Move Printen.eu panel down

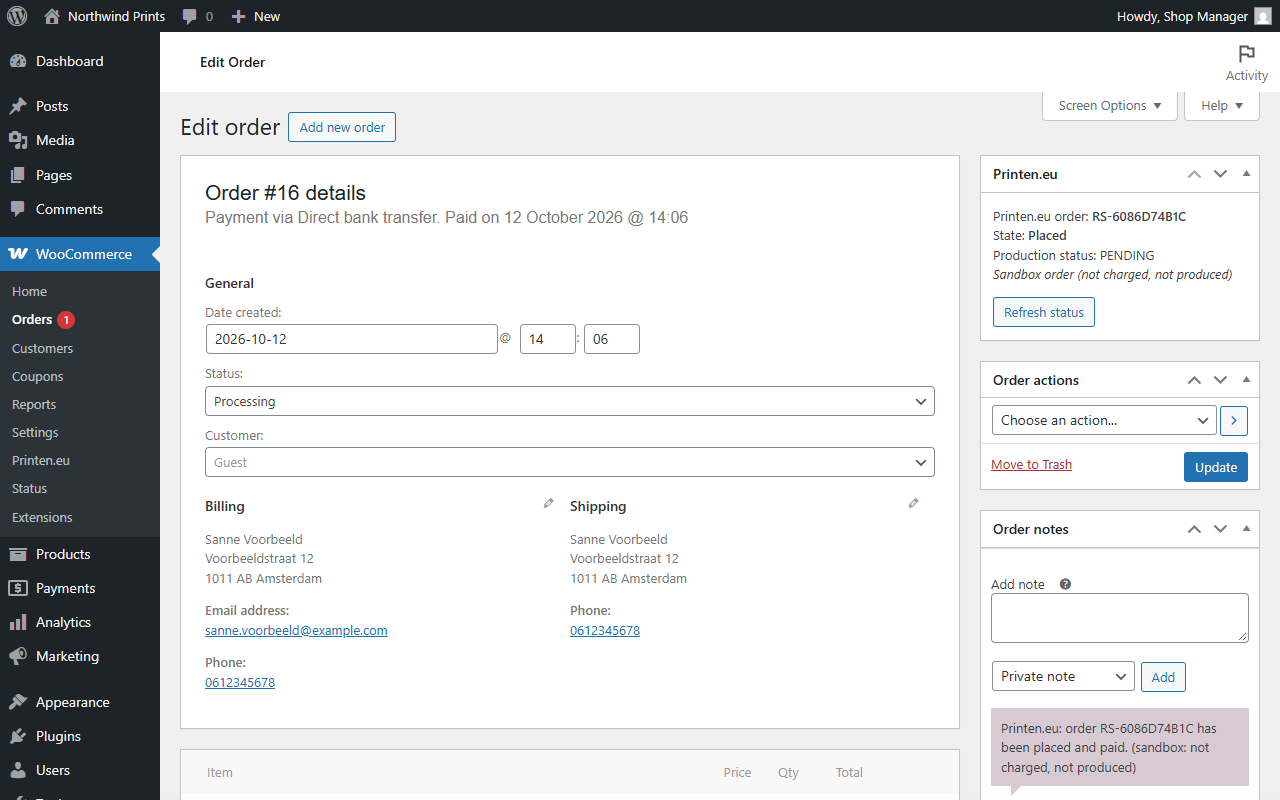click(x=1220, y=174)
